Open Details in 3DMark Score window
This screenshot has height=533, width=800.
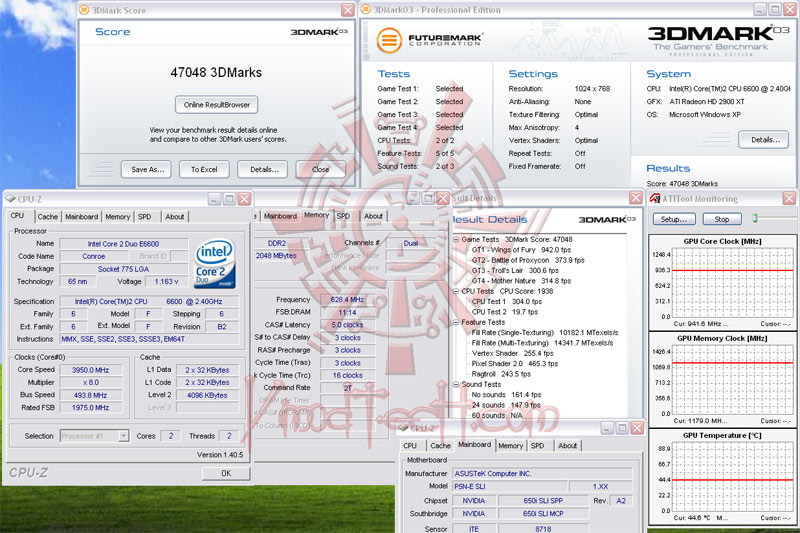(263, 169)
